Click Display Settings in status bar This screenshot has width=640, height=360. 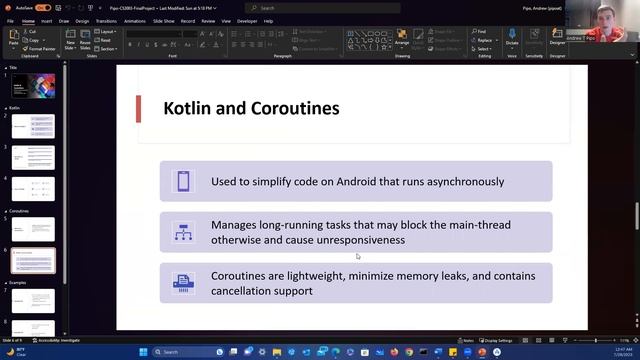point(496,340)
